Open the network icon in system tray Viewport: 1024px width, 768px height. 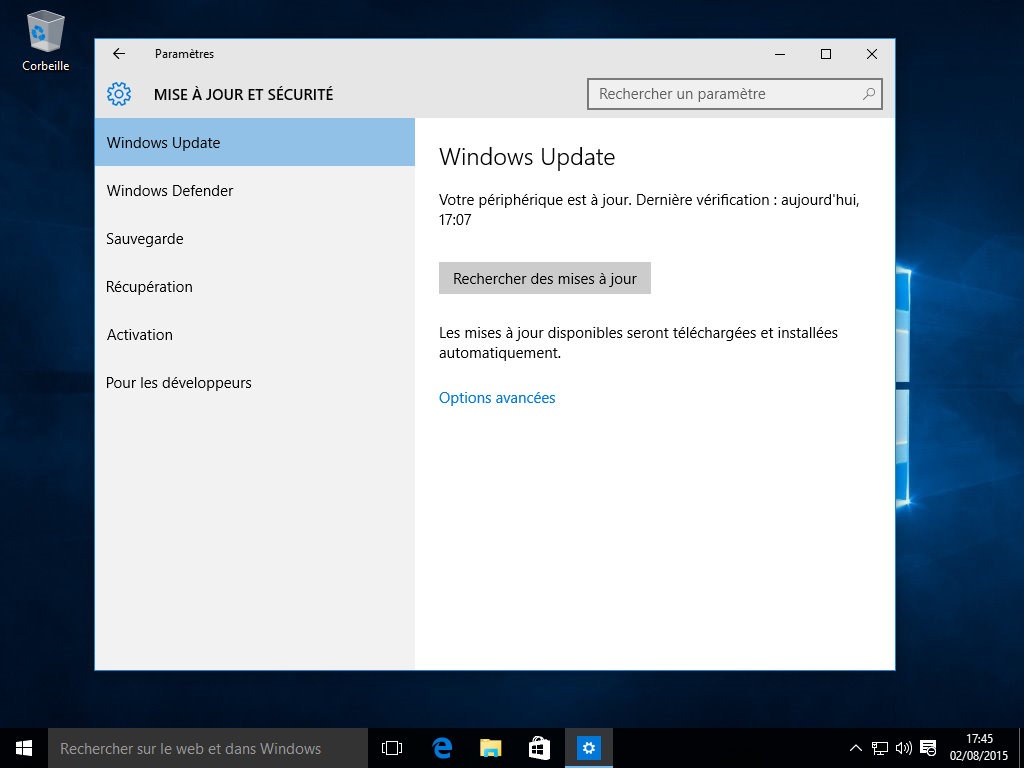coord(880,748)
